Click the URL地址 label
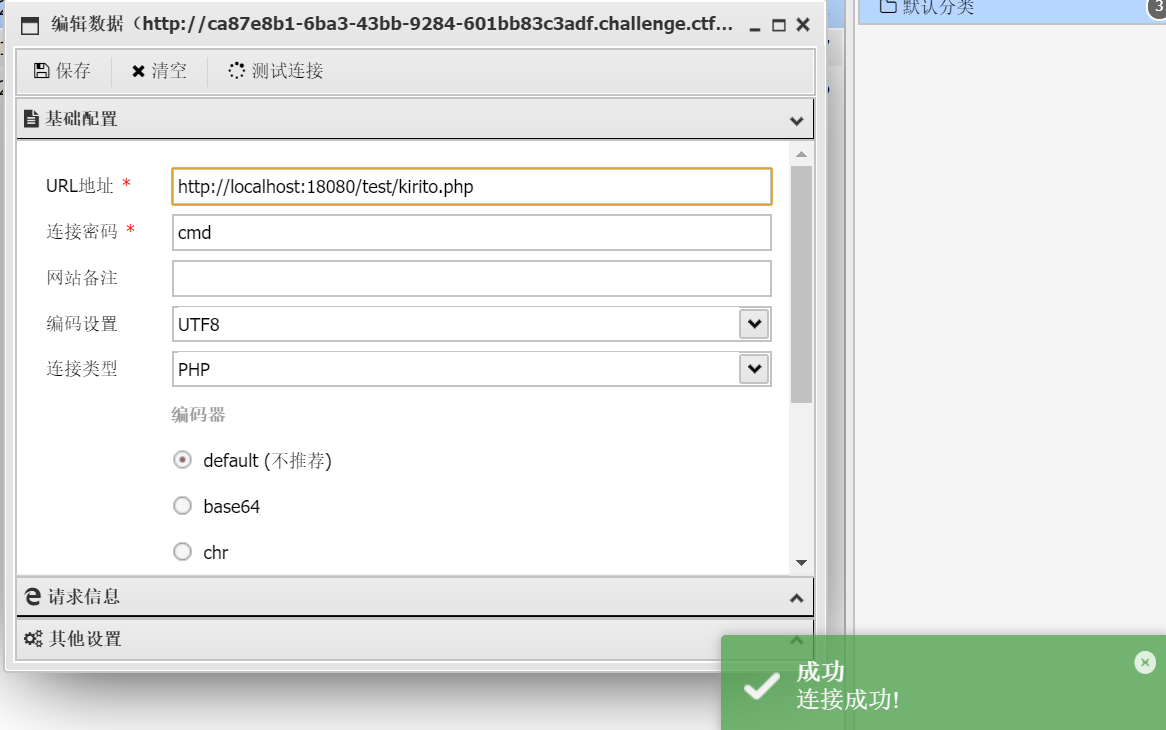This screenshot has width=1166, height=730. [80, 186]
